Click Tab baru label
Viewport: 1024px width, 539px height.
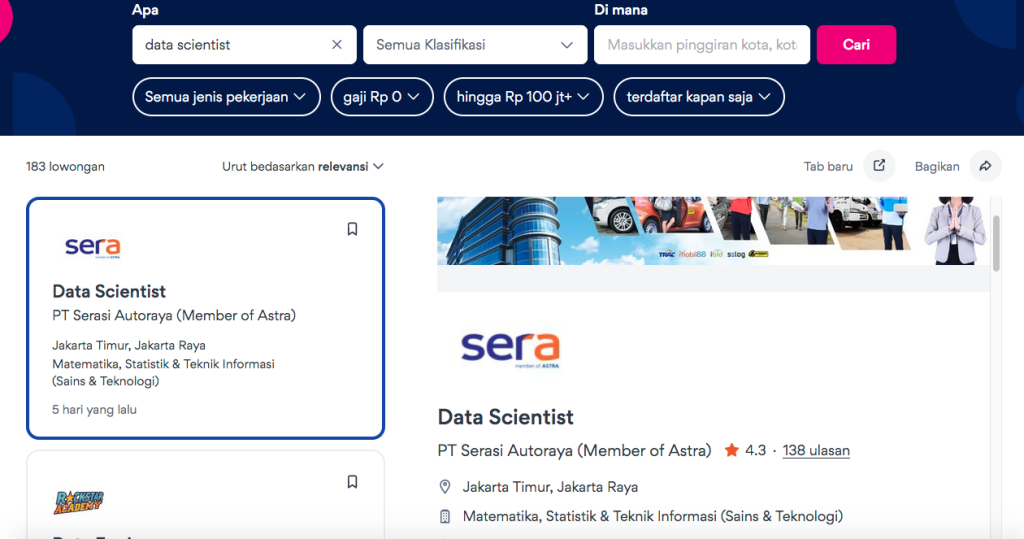828,167
